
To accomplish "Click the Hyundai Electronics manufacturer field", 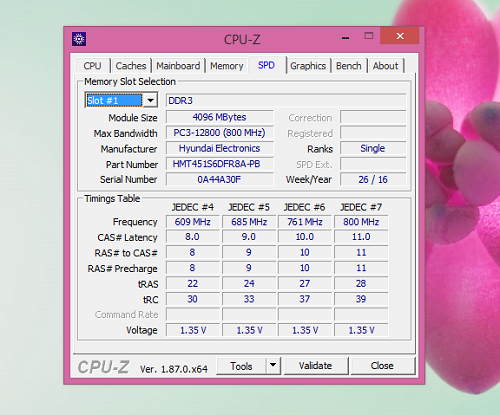I will click(x=219, y=148).
